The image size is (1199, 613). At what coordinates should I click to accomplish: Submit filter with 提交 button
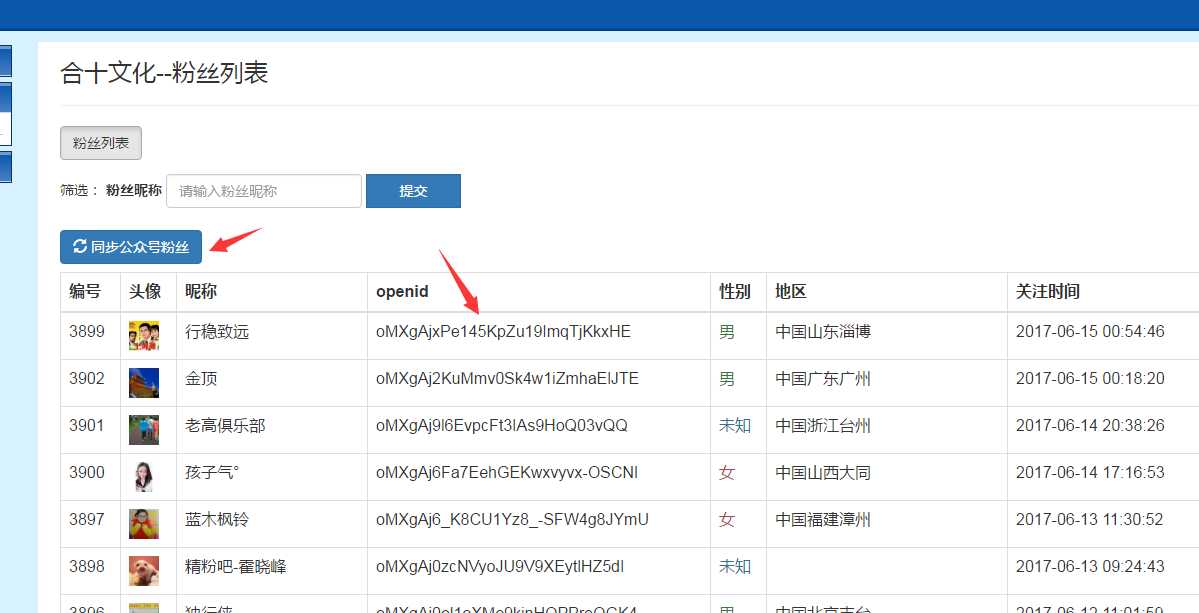[x=413, y=191]
